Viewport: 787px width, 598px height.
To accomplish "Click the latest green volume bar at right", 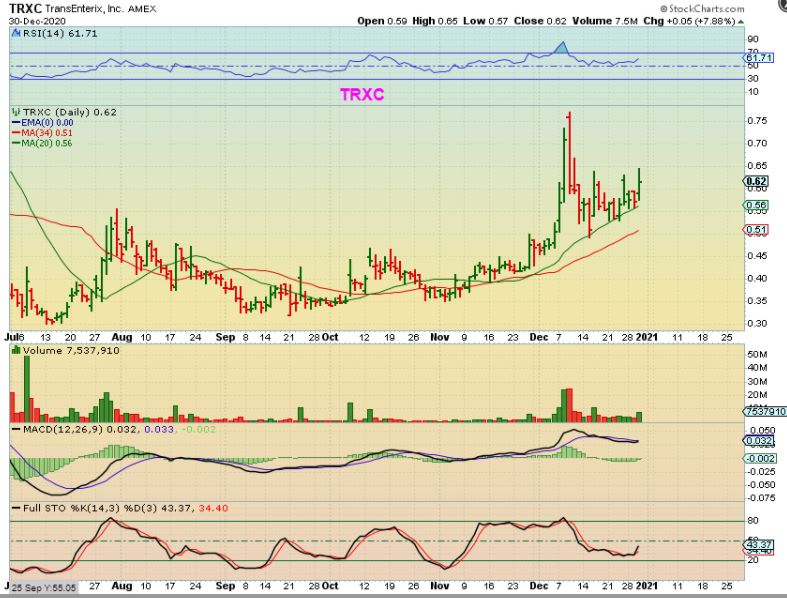I will pos(639,417).
